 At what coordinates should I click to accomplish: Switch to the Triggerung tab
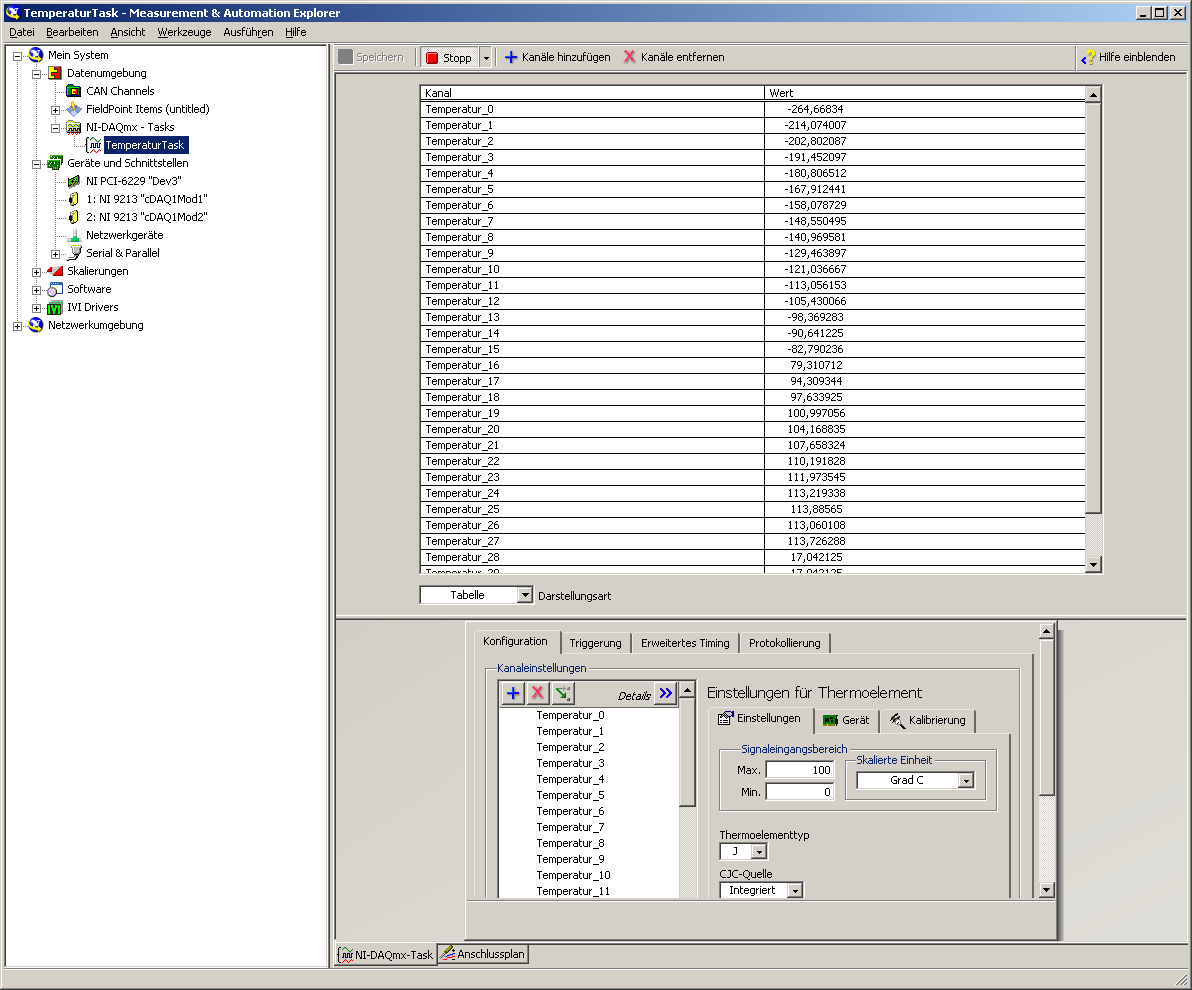pyautogui.click(x=595, y=643)
